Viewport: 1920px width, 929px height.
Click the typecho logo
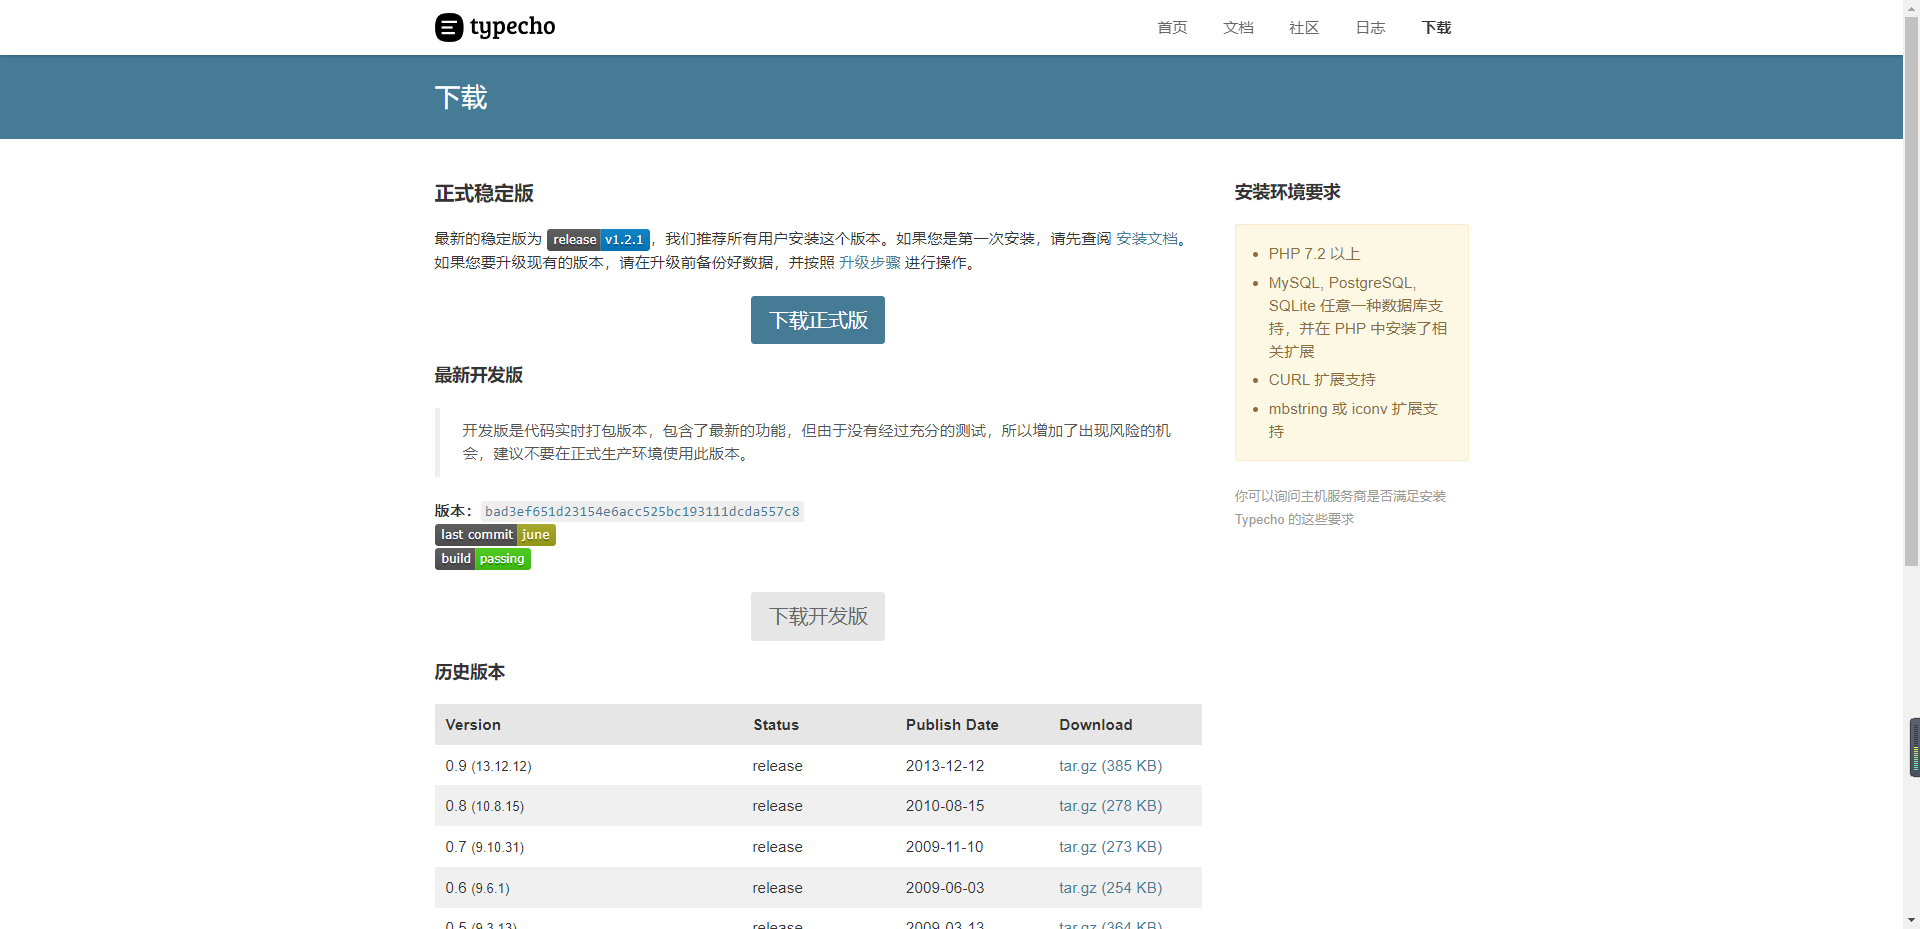click(495, 27)
